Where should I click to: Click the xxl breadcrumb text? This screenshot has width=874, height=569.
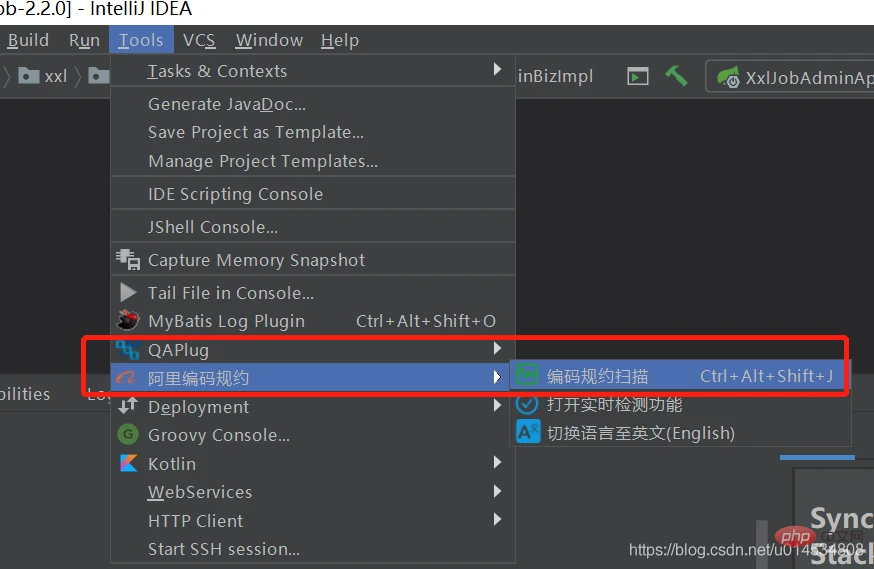(x=56, y=76)
